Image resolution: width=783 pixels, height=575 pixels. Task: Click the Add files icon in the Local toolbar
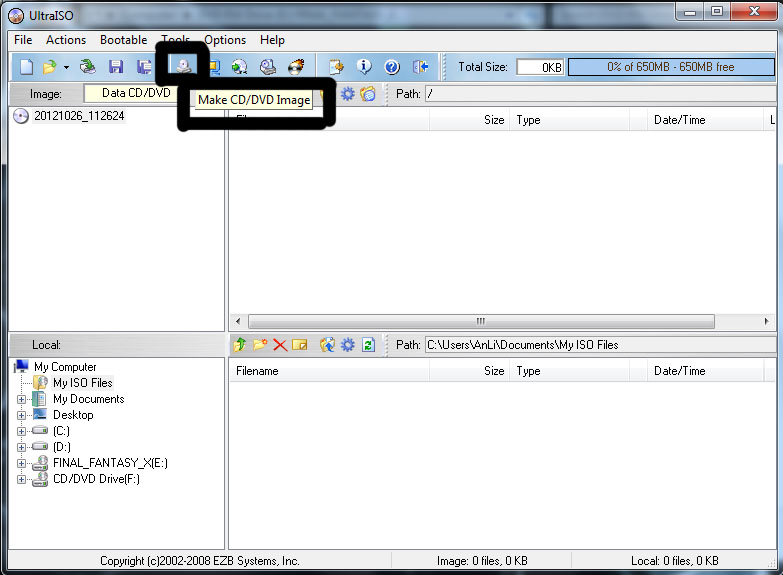(328, 345)
